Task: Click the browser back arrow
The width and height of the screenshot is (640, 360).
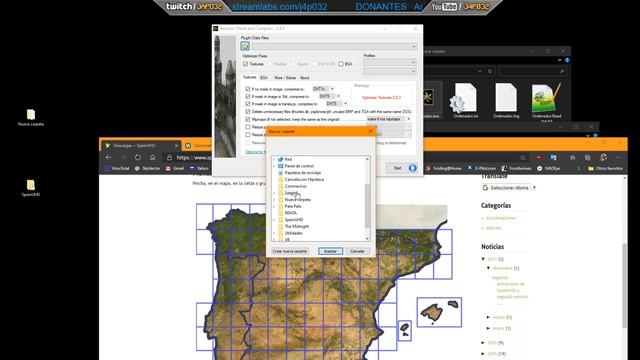Action: [108, 157]
